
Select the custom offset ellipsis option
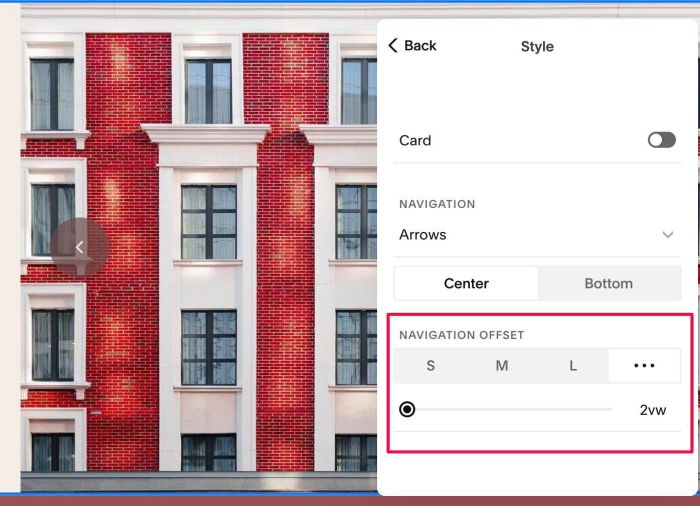[x=644, y=366]
